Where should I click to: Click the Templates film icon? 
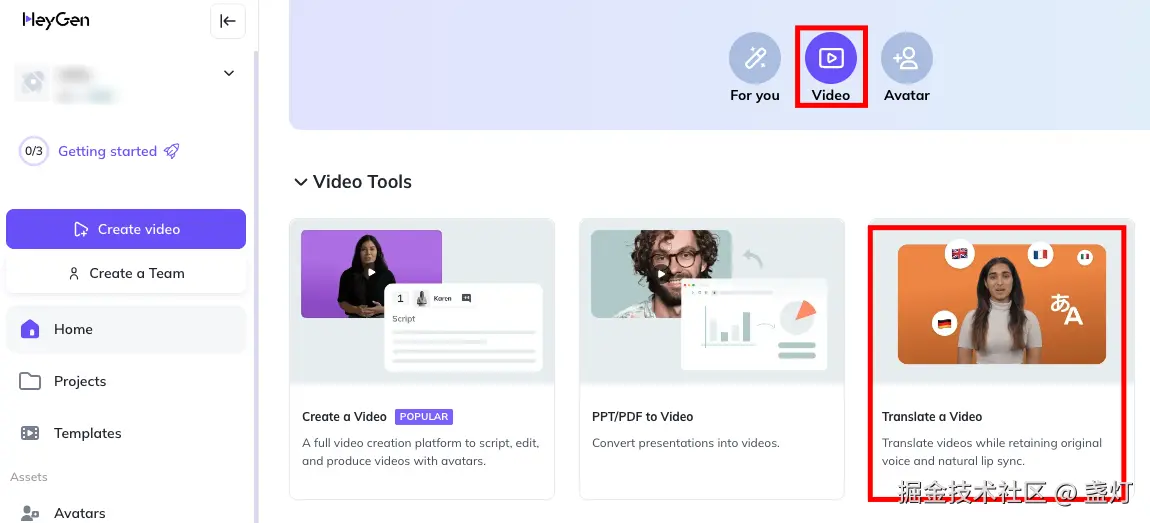30,434
